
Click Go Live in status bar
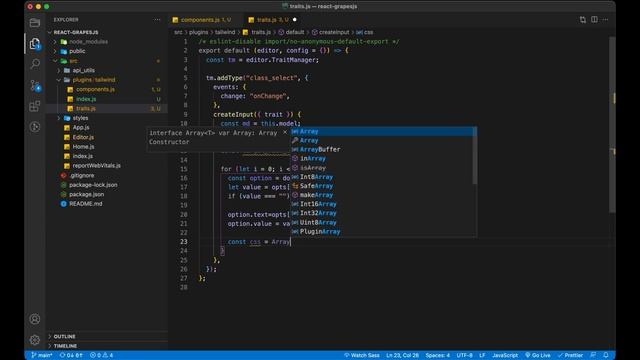(x=538, y=355)
